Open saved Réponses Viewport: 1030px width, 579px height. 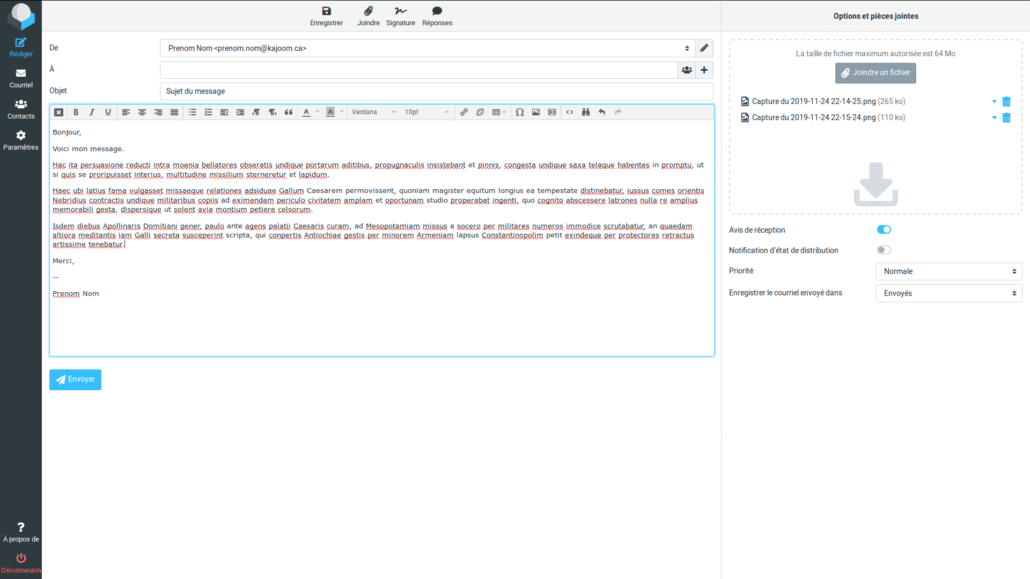point(437,16)
